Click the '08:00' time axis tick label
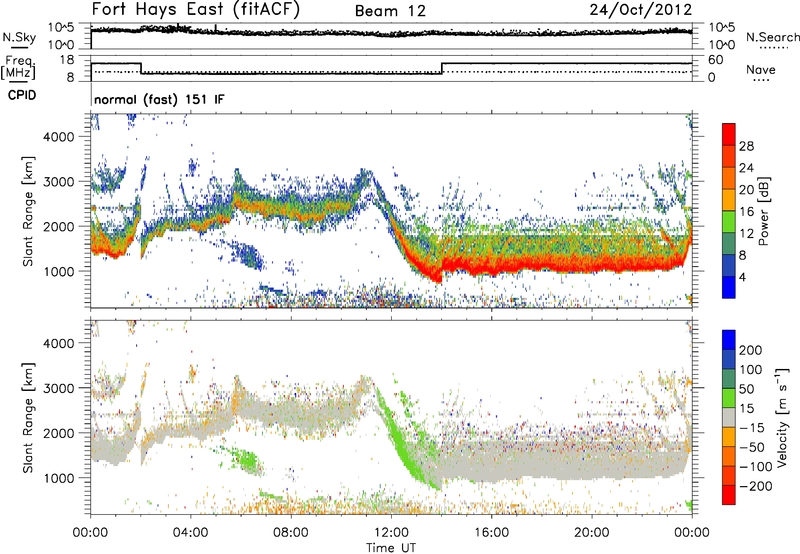The image size is (800, 554). (x=291, y=533)
